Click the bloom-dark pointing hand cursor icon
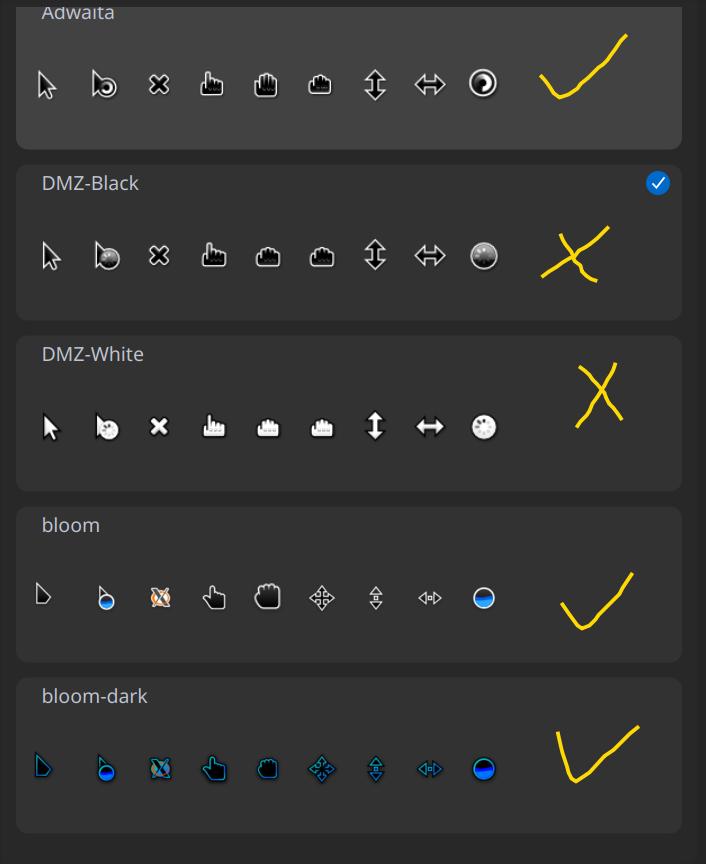Image resolution: width=706 pixels, height=864 pixels. [x=213, y=769]
